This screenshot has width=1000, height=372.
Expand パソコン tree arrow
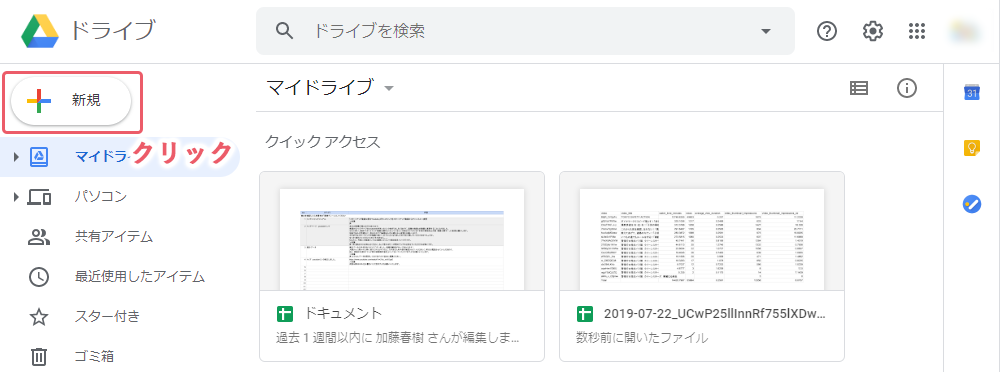point(16,197)
